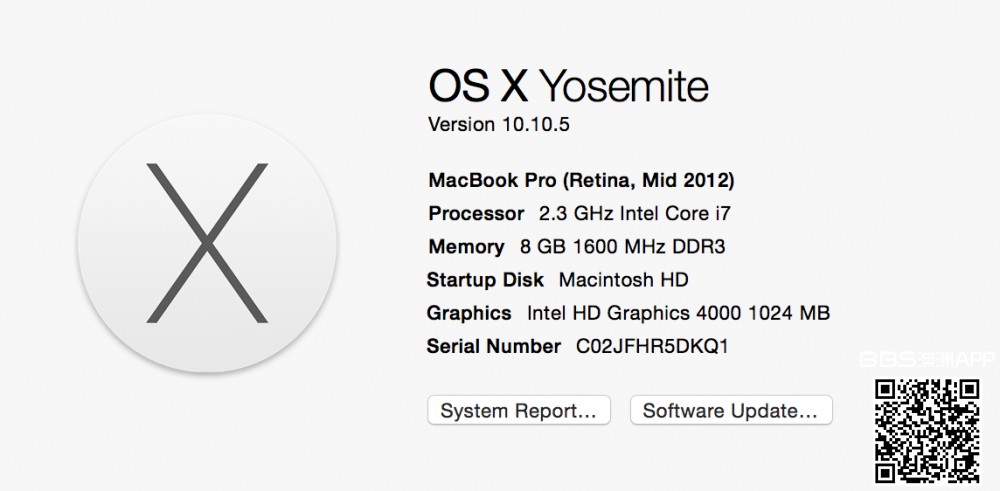Open the System Report button
This screenshot has height=491, width=1000.
tap(518, 410)
